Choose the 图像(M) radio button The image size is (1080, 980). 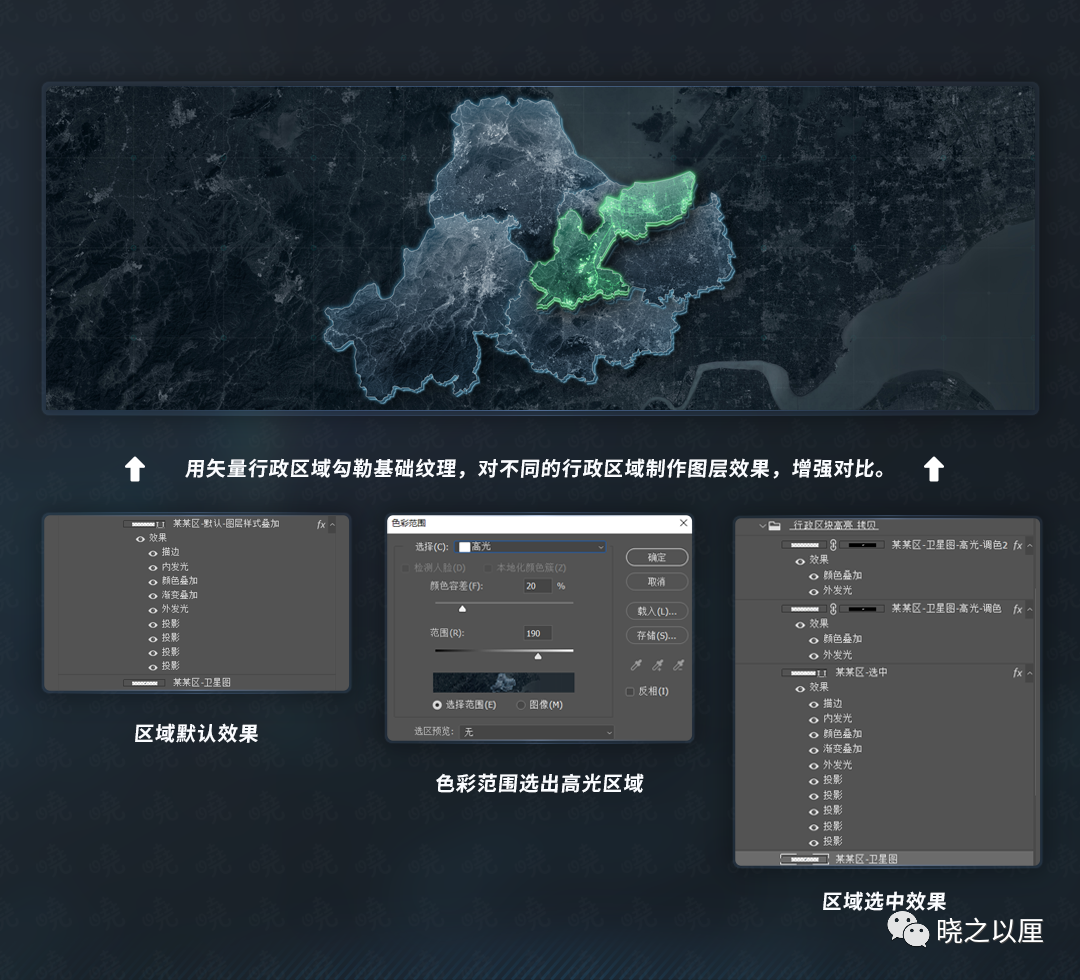521,705
